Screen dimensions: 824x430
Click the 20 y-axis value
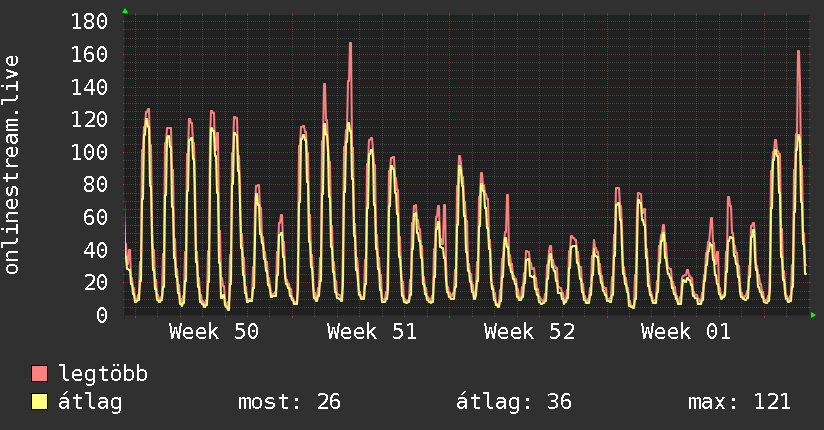[x=96, y=282]
